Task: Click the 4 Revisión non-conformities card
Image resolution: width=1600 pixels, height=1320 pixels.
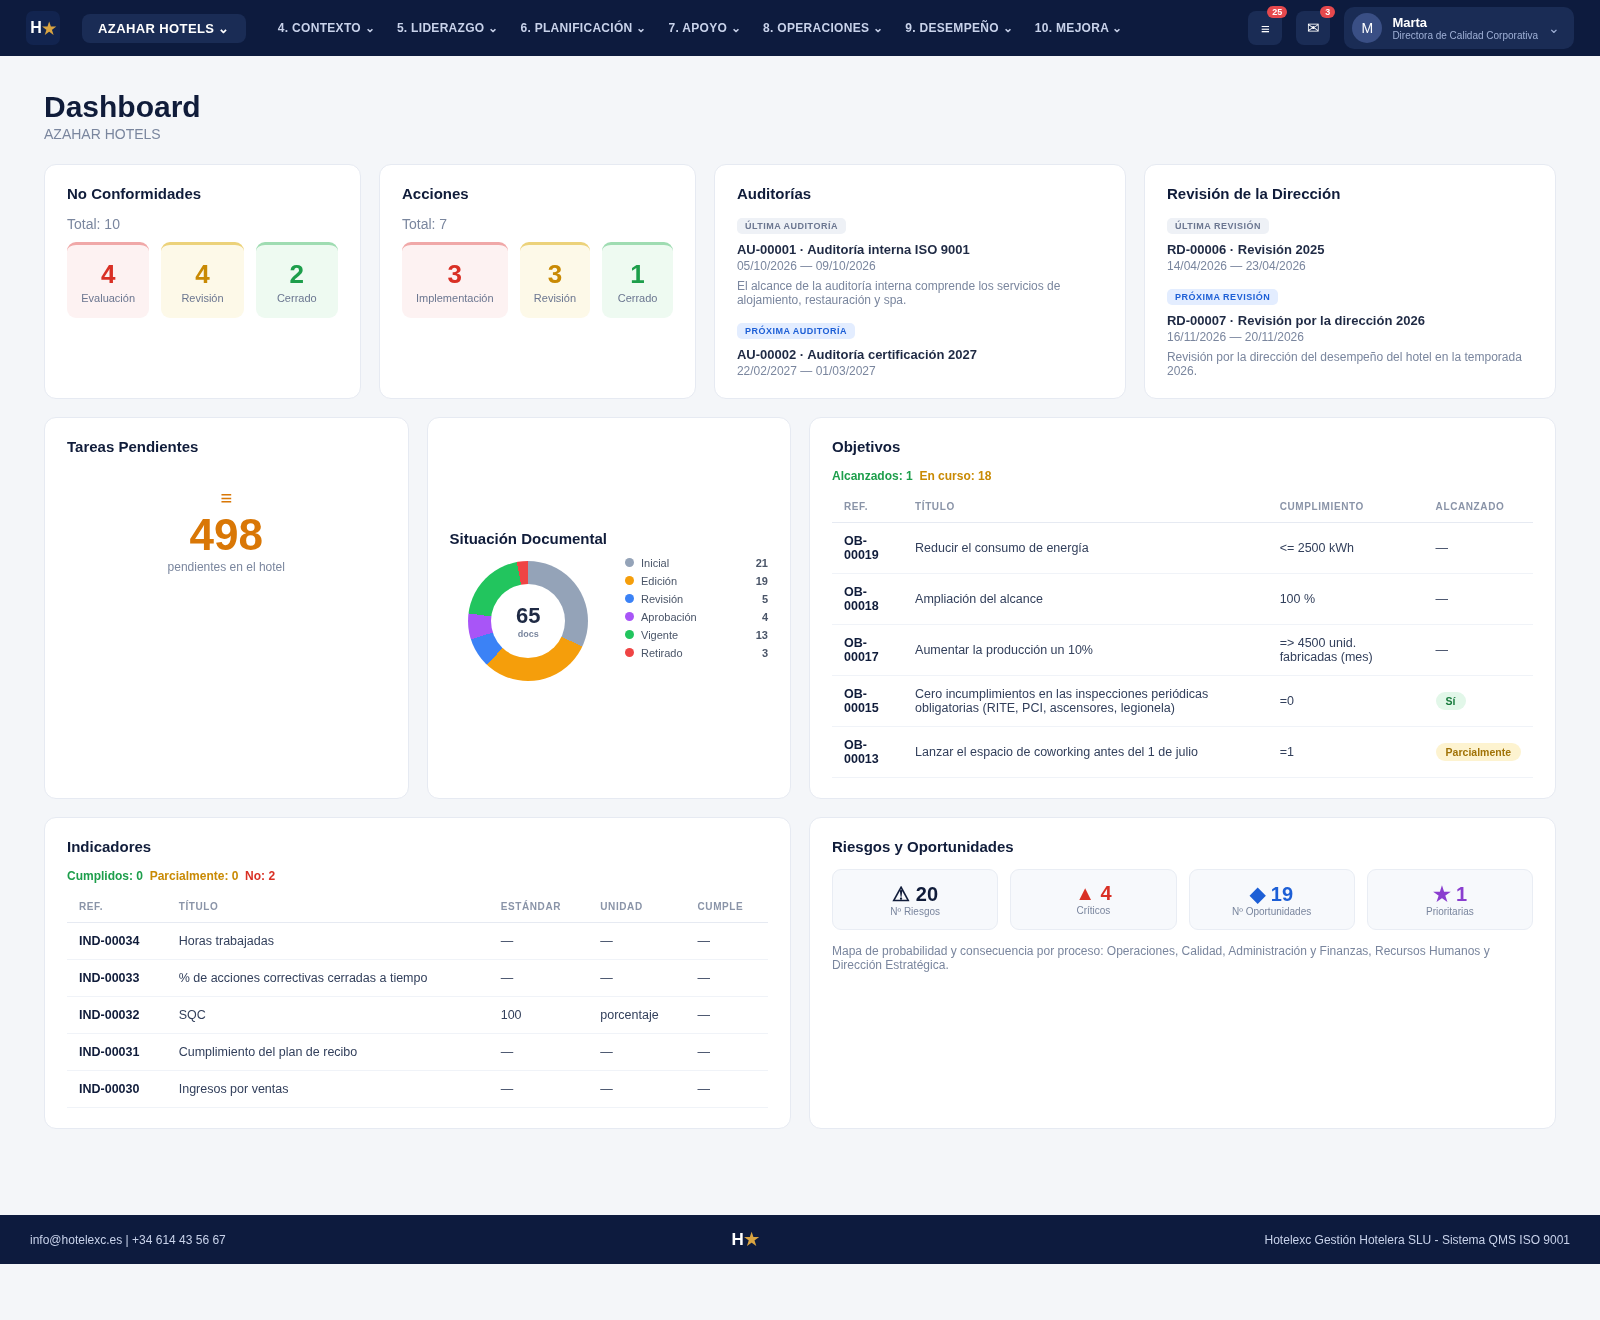Action: pyautogui.click(x=202, y=280)
